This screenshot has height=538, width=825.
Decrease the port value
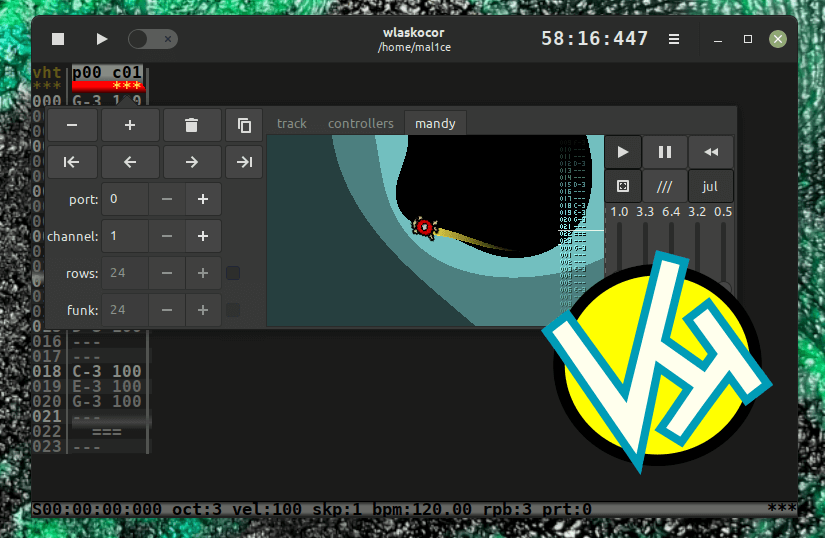click(167, 199)
